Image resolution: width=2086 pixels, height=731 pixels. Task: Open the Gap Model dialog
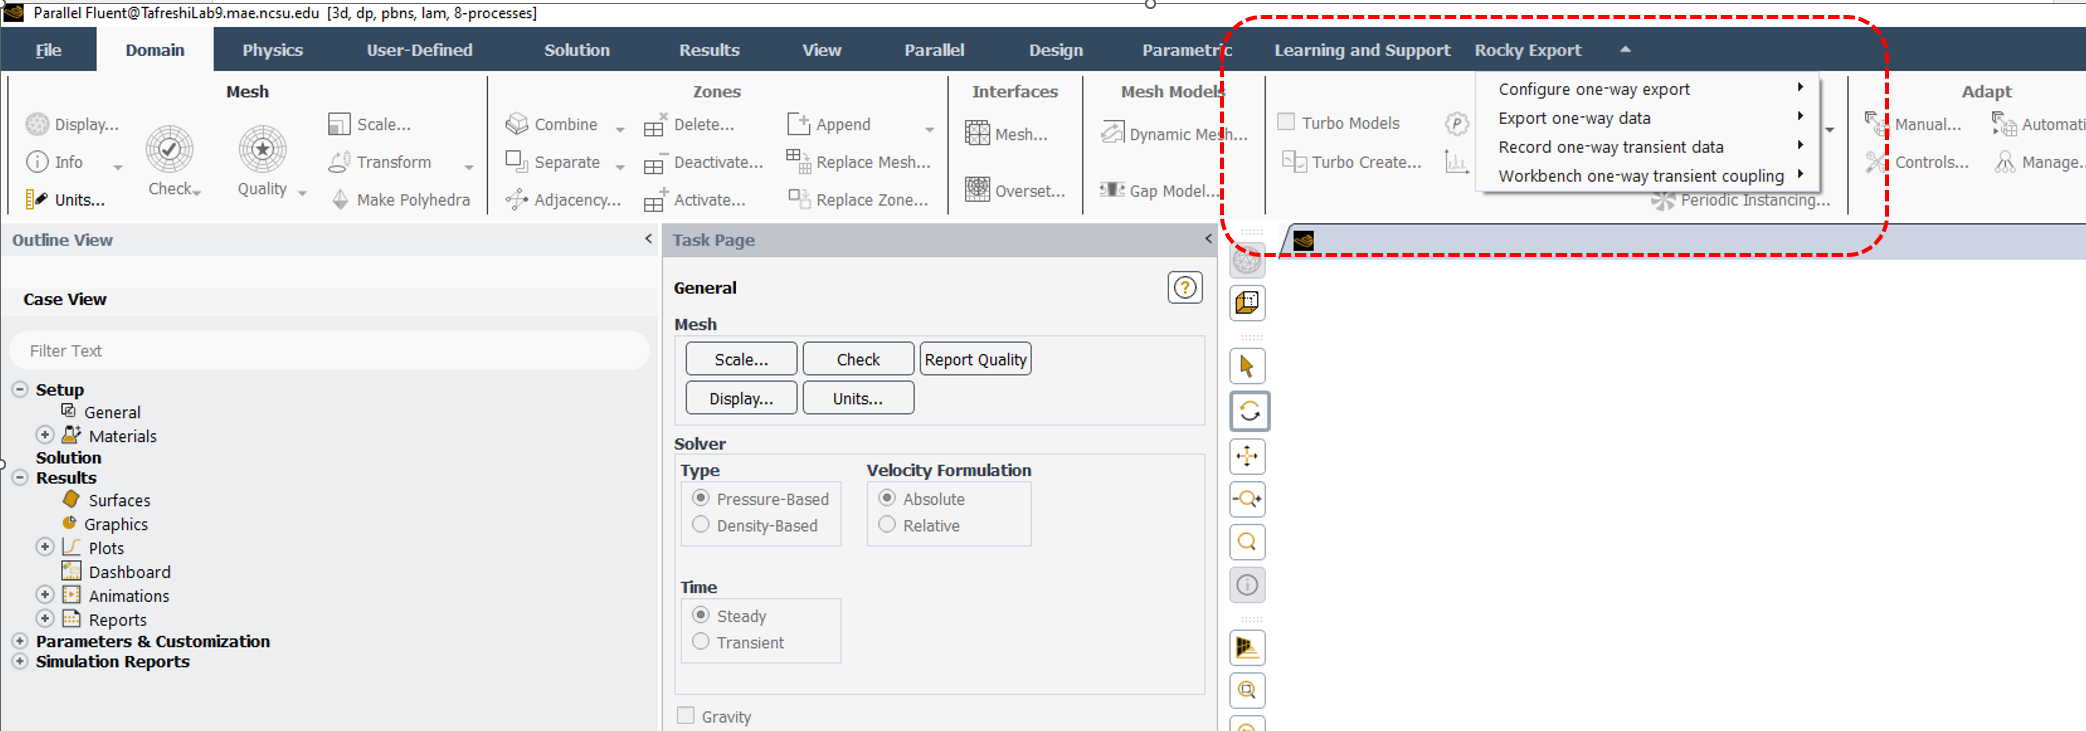click(1159, 190)
